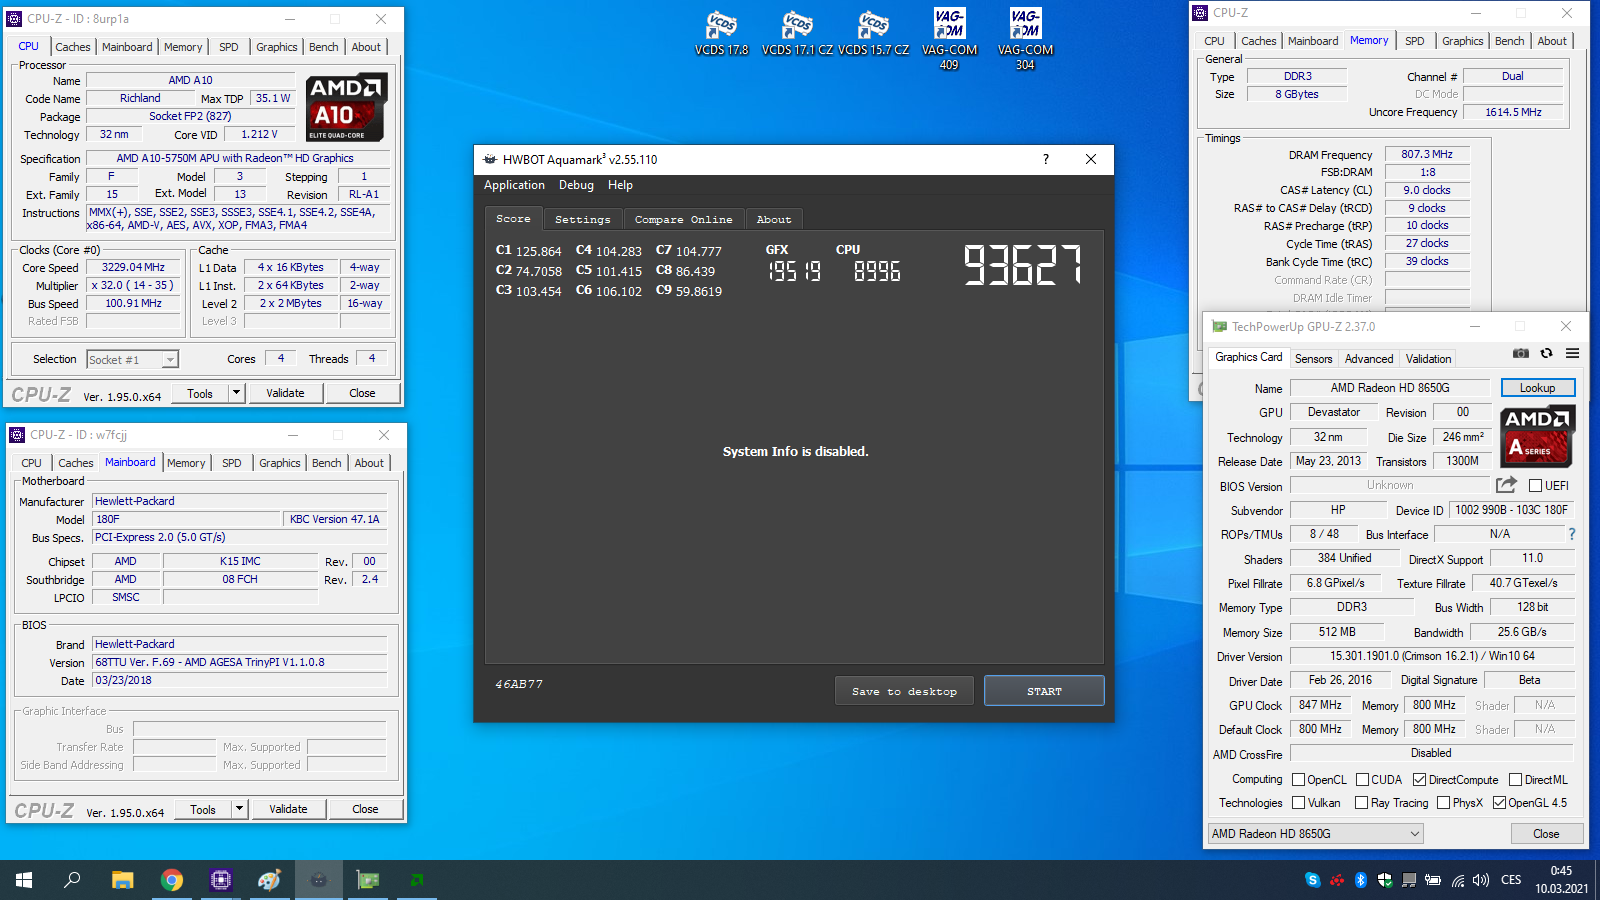
Task: Launch Google Chrome from the taskbar
Action: [x=172, y=880]
